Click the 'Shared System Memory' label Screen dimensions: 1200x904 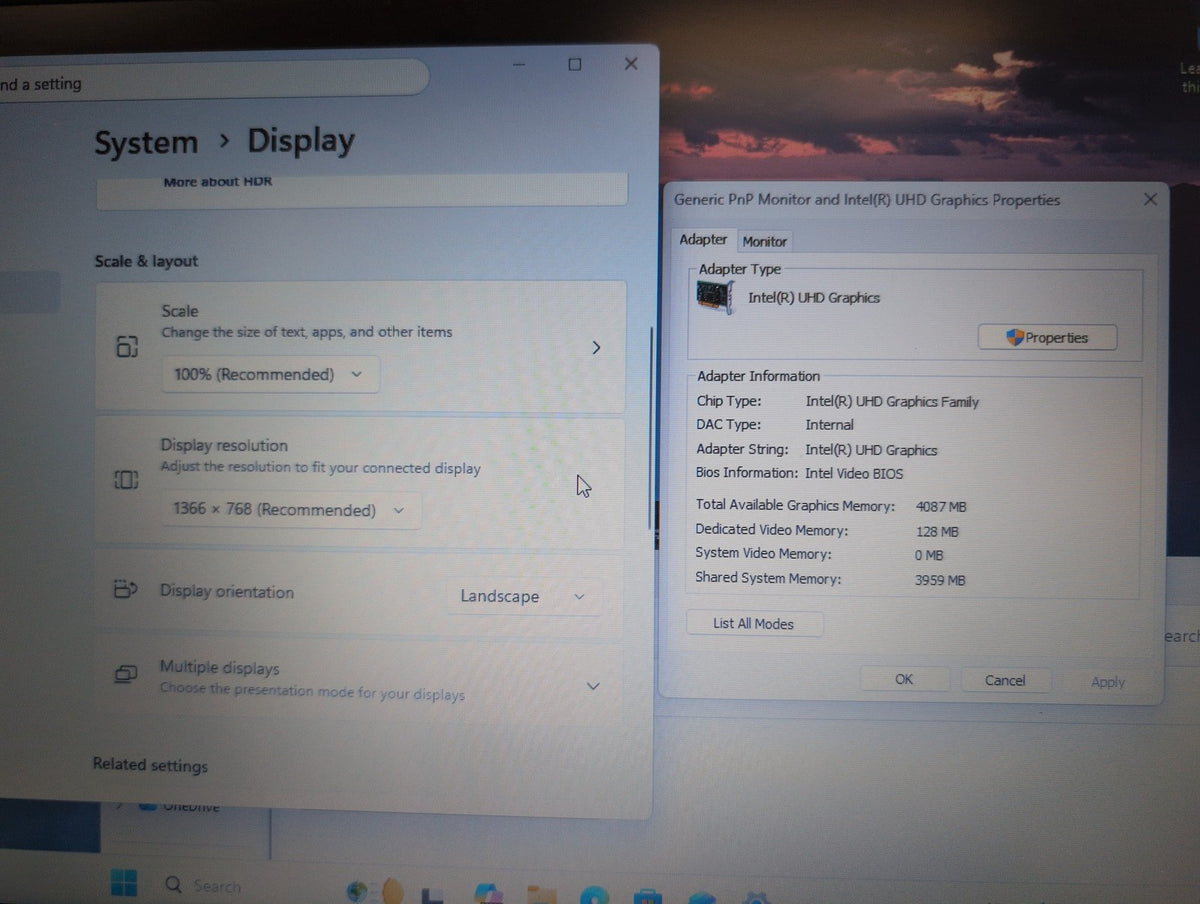768,578
